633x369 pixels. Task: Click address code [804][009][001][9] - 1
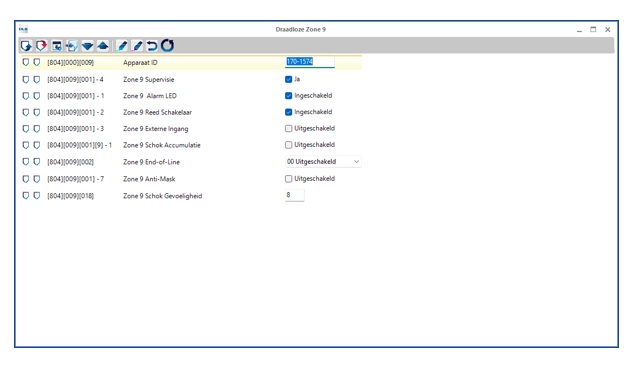[80, 145]
